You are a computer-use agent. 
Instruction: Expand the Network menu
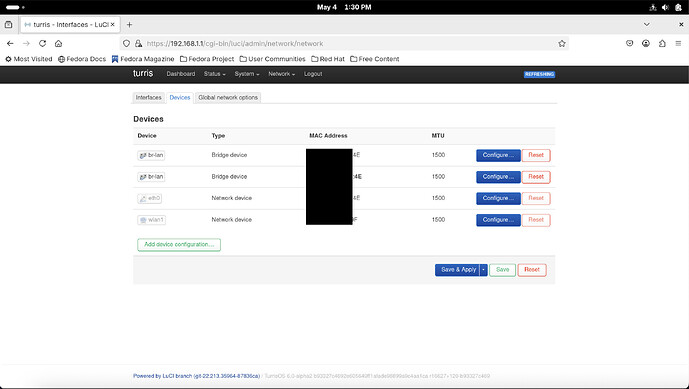(281, 74)
